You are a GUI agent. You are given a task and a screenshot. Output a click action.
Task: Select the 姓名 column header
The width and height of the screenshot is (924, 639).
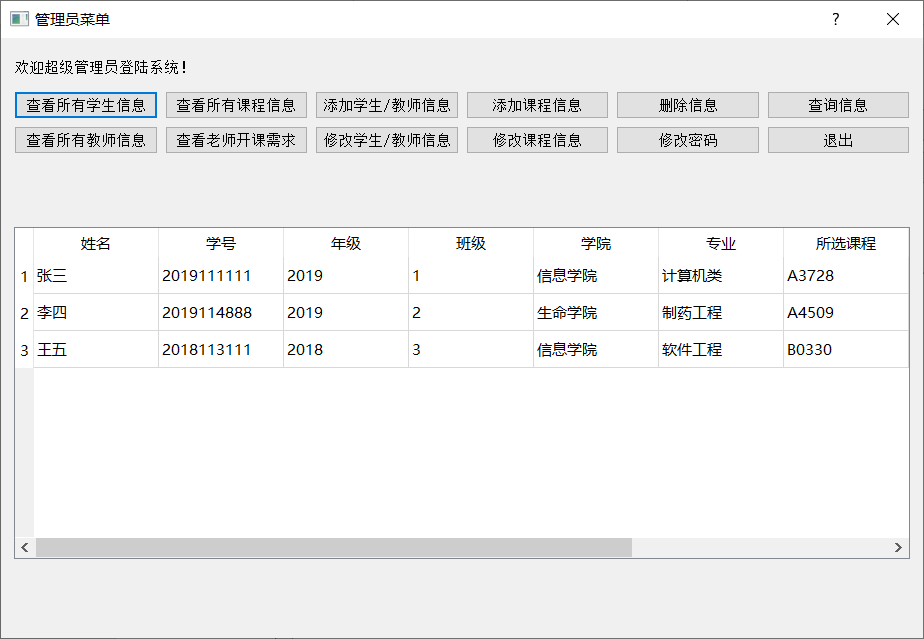[x=96, y=243]
